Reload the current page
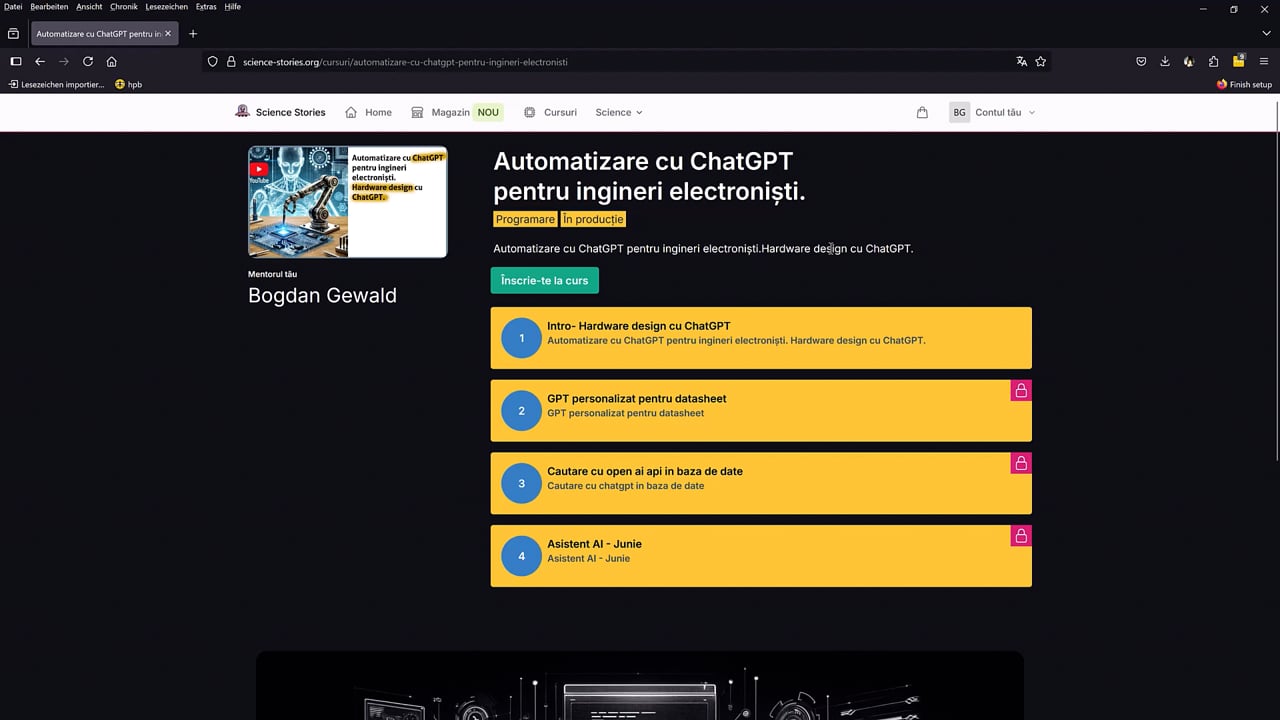This screenshot has width=1280, height=720. point(88,61)
